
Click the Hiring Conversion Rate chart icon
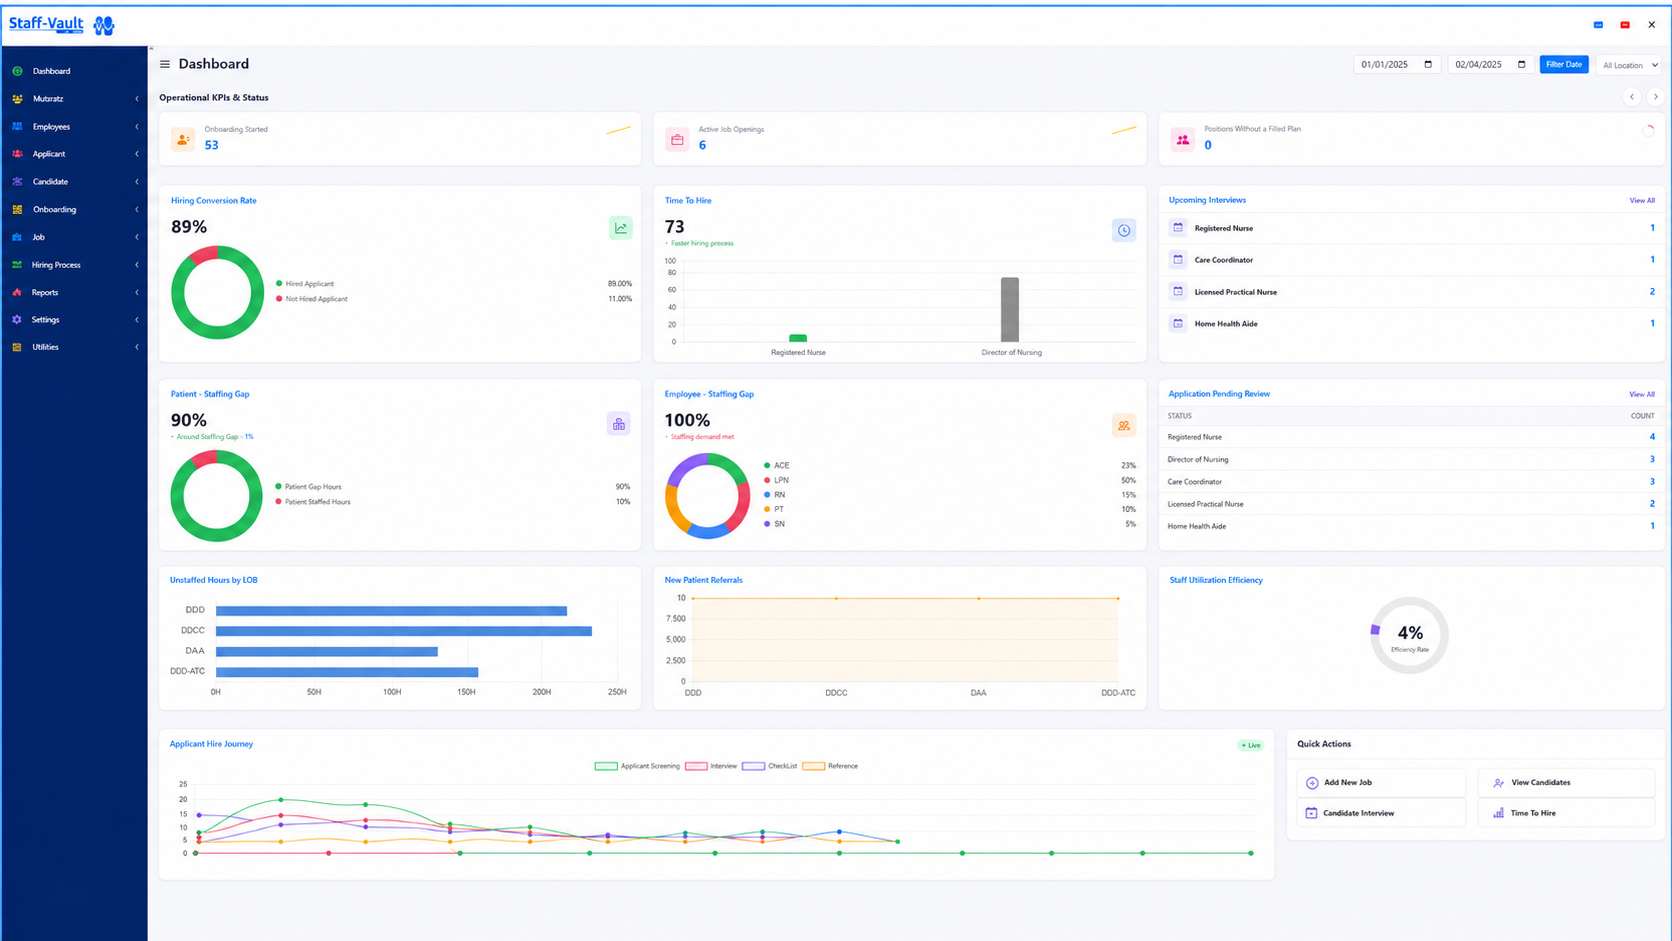click(621, 228)
